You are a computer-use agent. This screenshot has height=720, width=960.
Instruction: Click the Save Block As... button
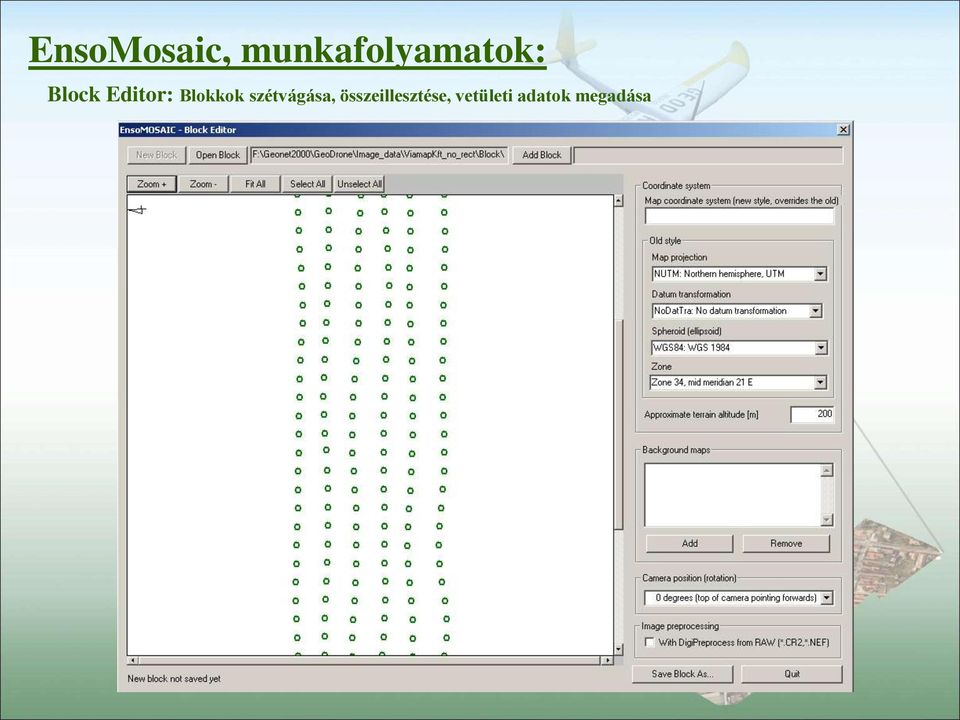682,674
